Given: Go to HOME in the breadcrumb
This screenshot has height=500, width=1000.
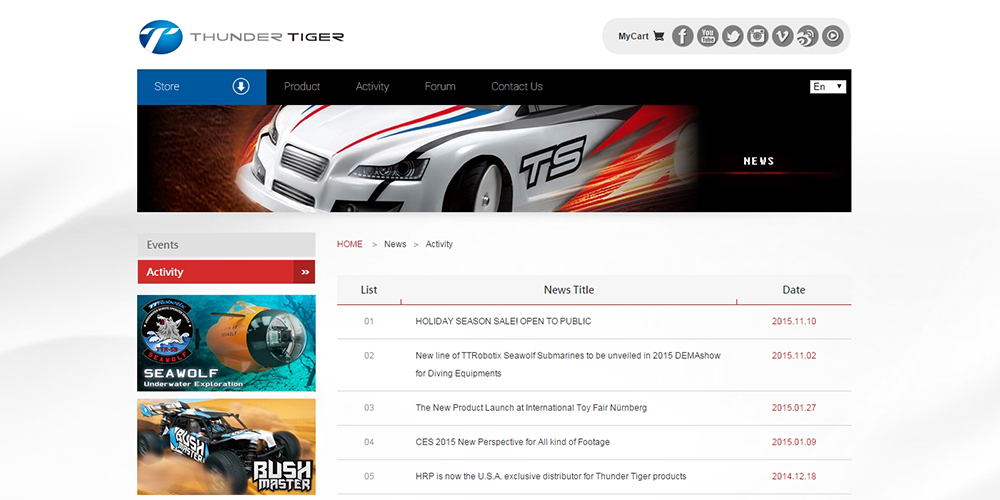Looking at the screenshot, I should point(349,244).
